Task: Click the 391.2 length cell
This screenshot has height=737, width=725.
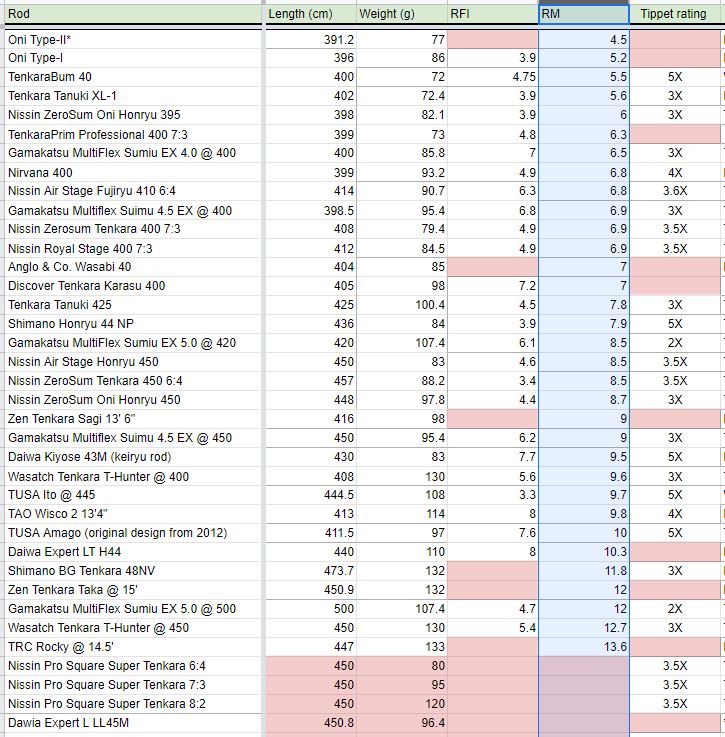Action: [x=311, y=39]
